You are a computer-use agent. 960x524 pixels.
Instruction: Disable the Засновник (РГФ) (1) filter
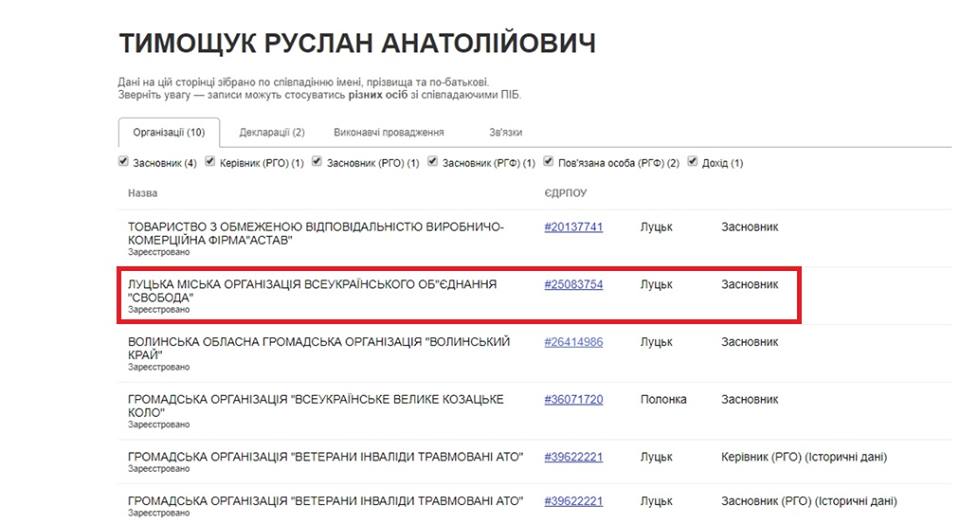[x=432, y=162]
